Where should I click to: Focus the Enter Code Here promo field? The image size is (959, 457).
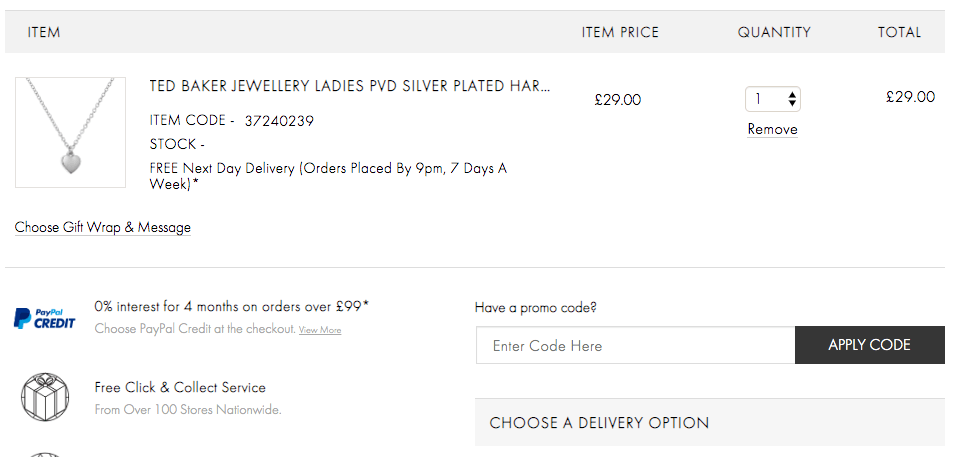tap(635, 345)
